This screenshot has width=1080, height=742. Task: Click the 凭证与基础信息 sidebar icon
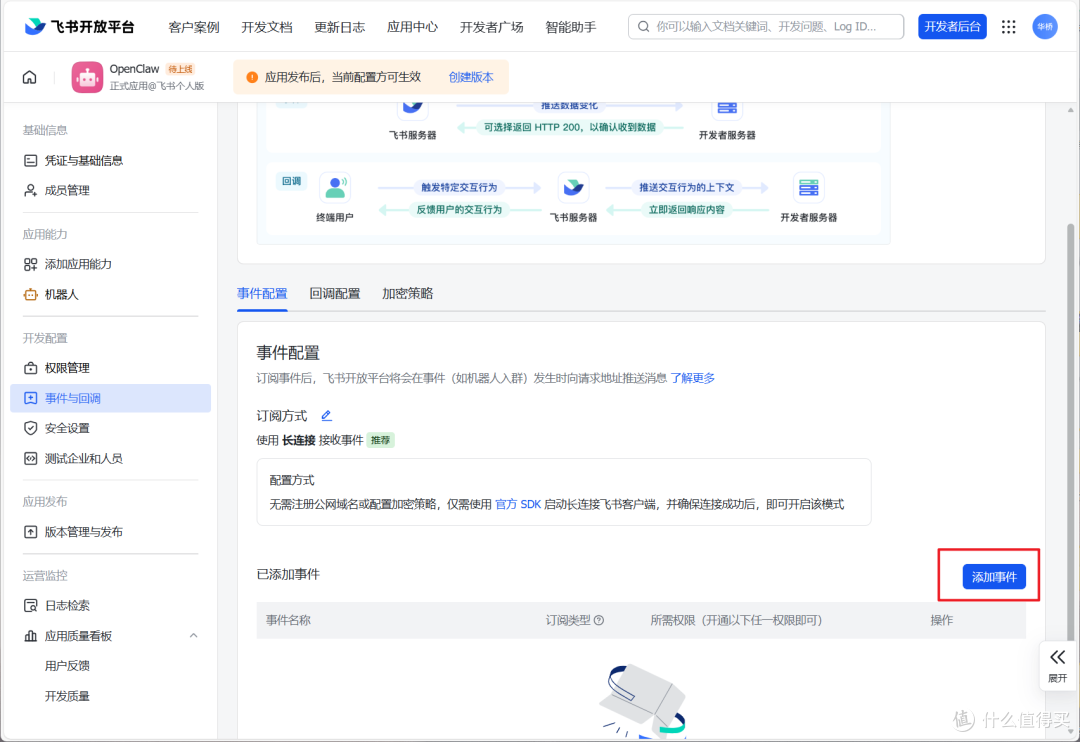30,161
